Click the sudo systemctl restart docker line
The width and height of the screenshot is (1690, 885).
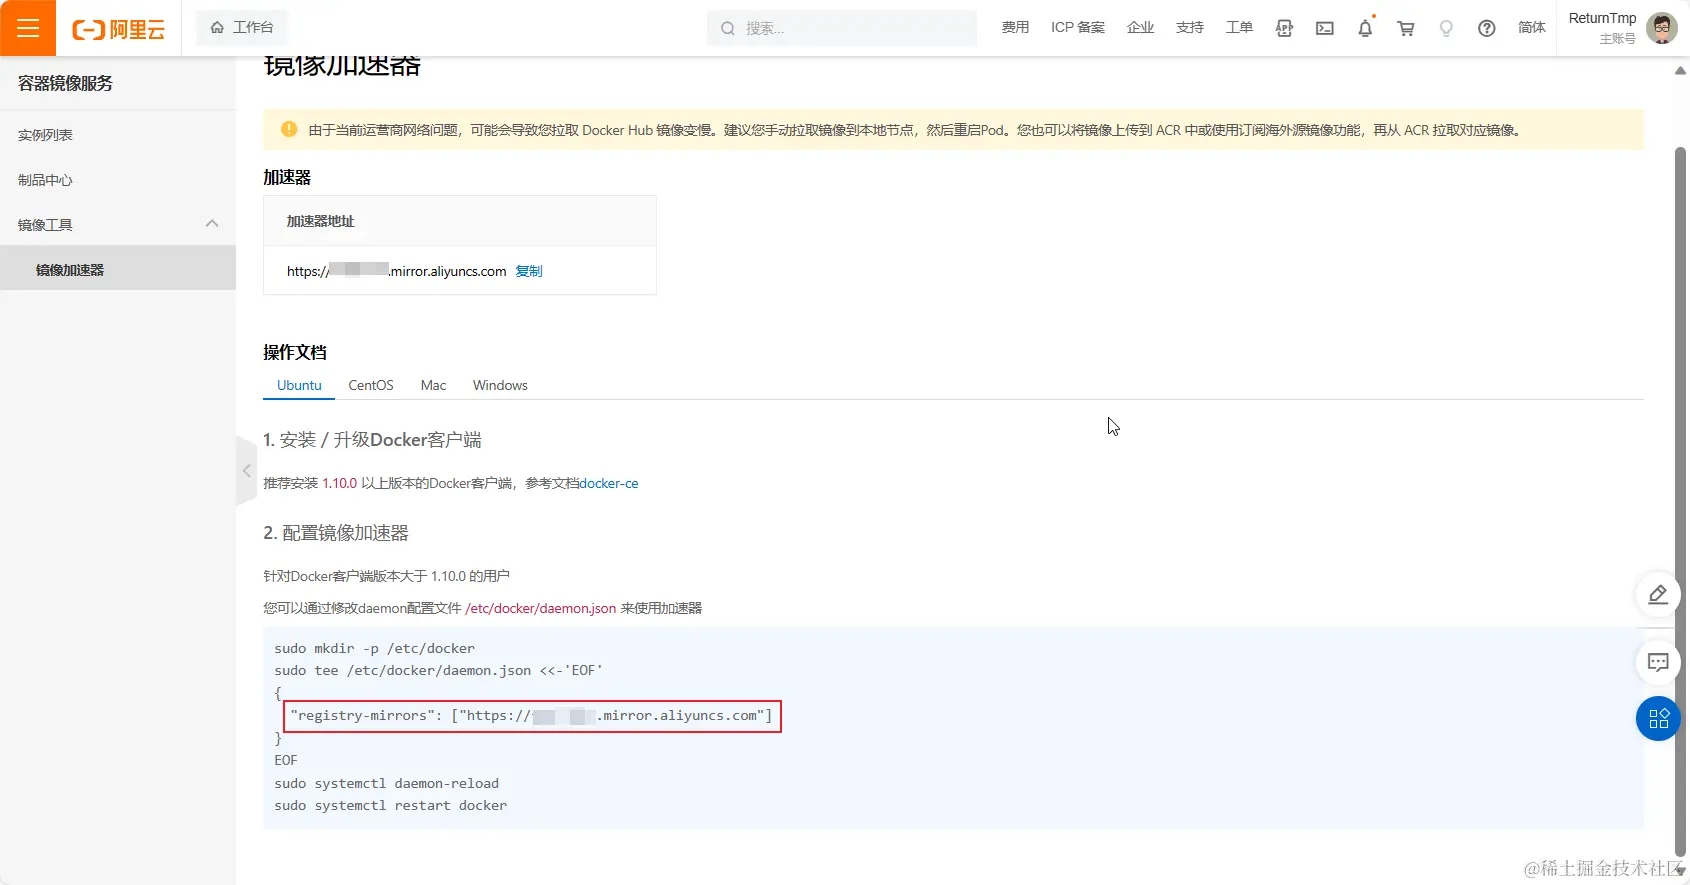[391, 805]
